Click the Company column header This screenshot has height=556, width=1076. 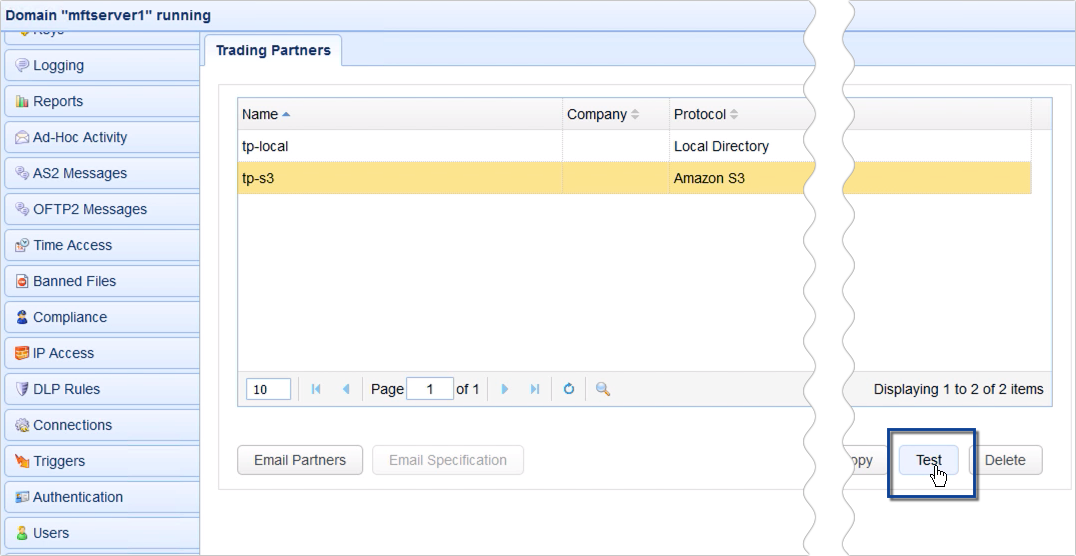(616, 114)
